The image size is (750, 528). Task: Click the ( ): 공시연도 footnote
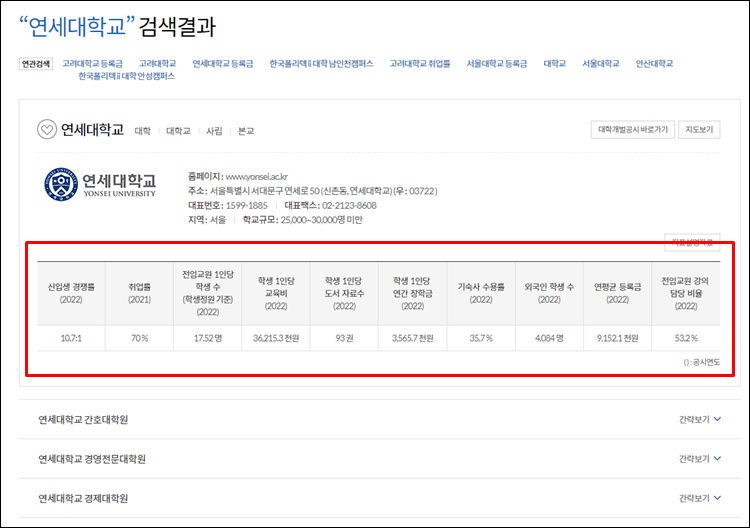(701, 362)
